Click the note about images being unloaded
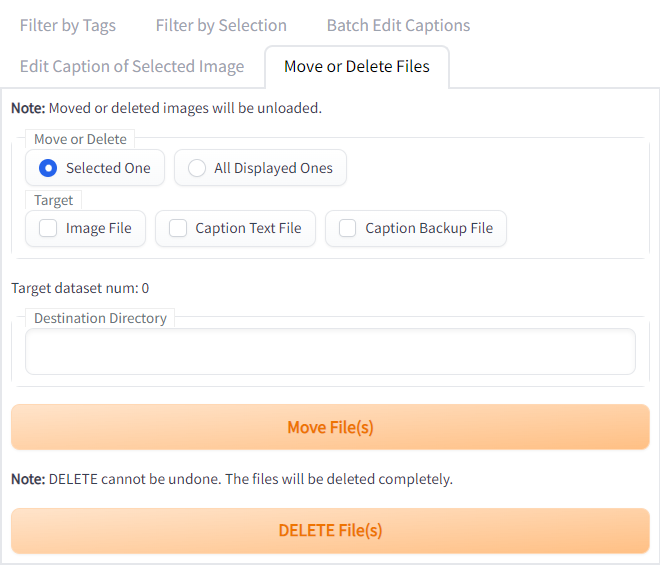This screenshot has width=660, height=565. pos(166,108)
